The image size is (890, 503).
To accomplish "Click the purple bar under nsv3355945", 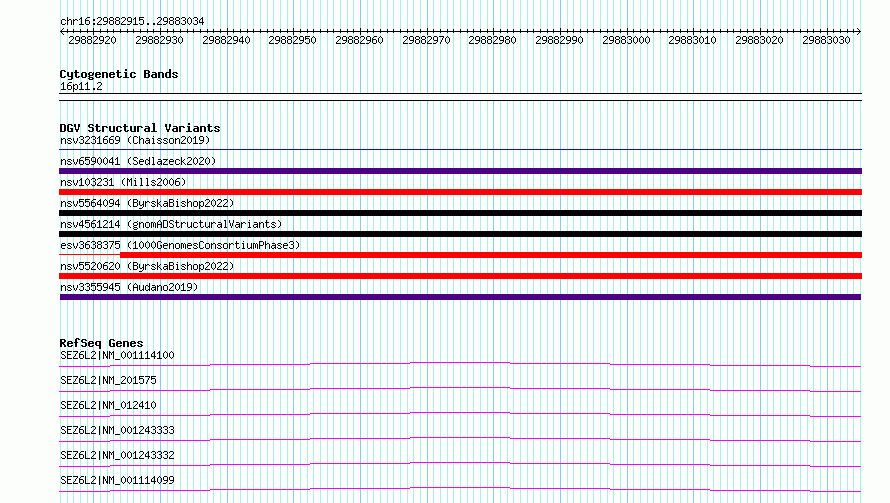I will [460, 297].
